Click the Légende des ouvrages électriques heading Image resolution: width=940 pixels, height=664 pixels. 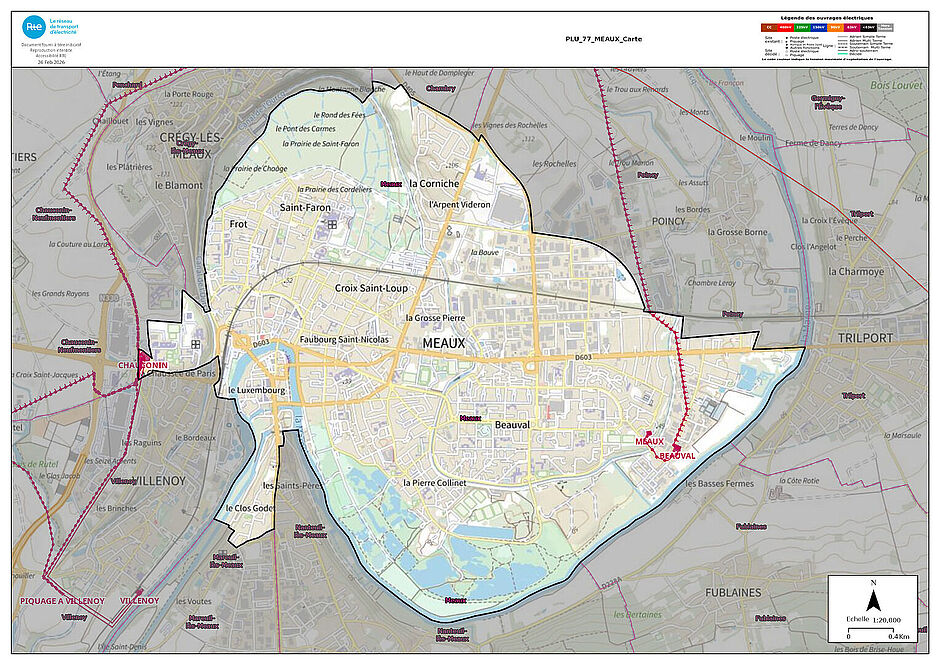tap(827, 18)
